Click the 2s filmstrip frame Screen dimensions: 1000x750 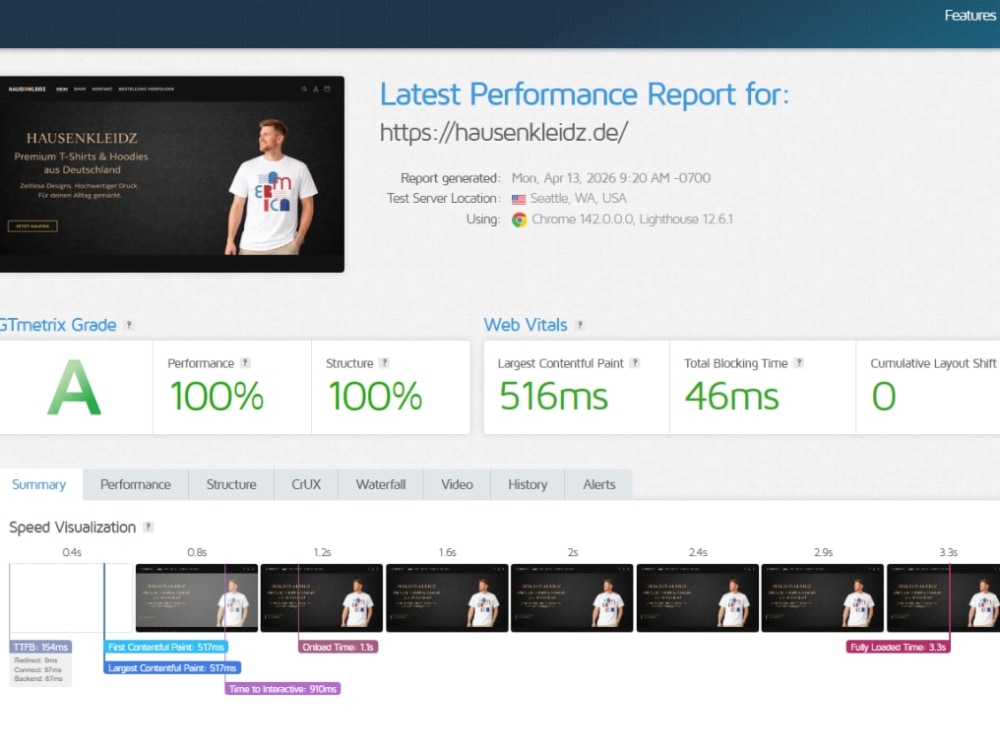pyautogui.click(x=573, y=598)
